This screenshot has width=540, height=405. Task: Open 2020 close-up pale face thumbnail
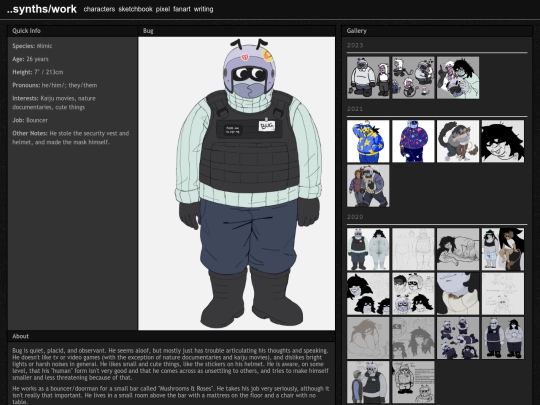click(x=458, y=294)
